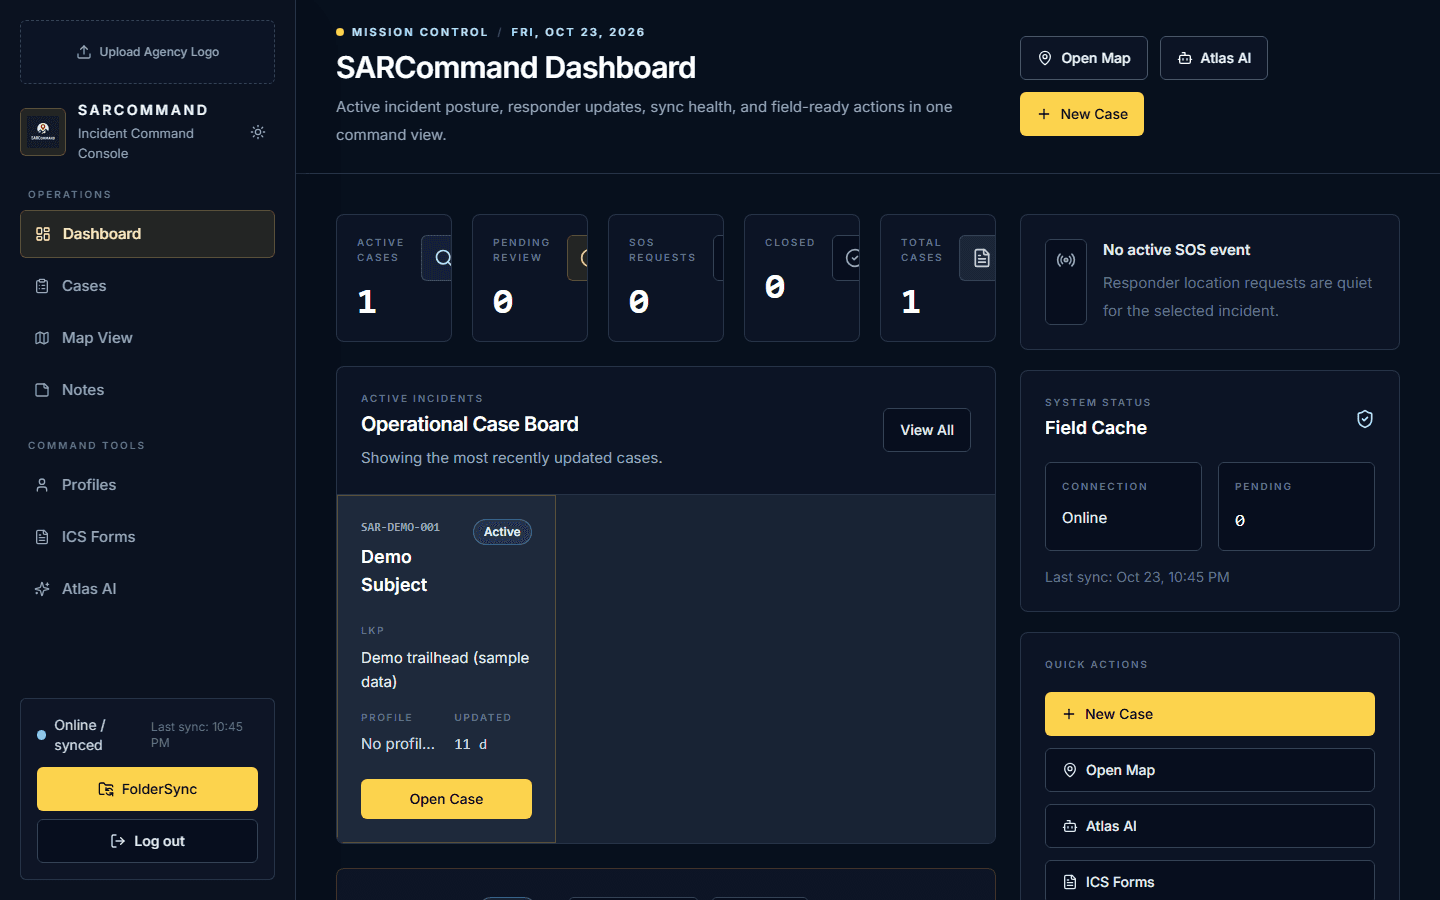Image resolution: width=1440 pixels, height=900 pixels.
Task: Log out of the console
Action: pyautogui.click(x=148, y=841)
